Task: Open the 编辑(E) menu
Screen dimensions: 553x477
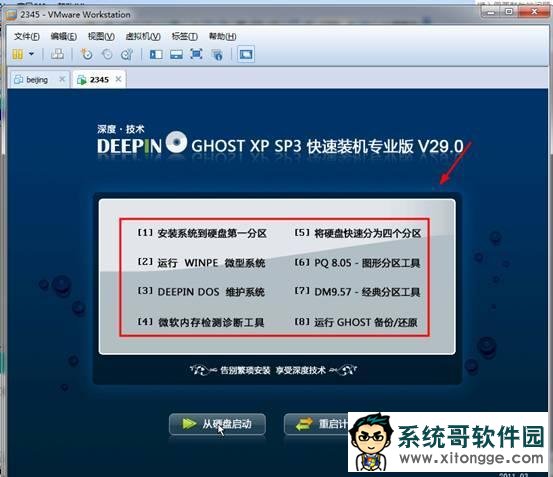Action: click(x=63, y=36)
